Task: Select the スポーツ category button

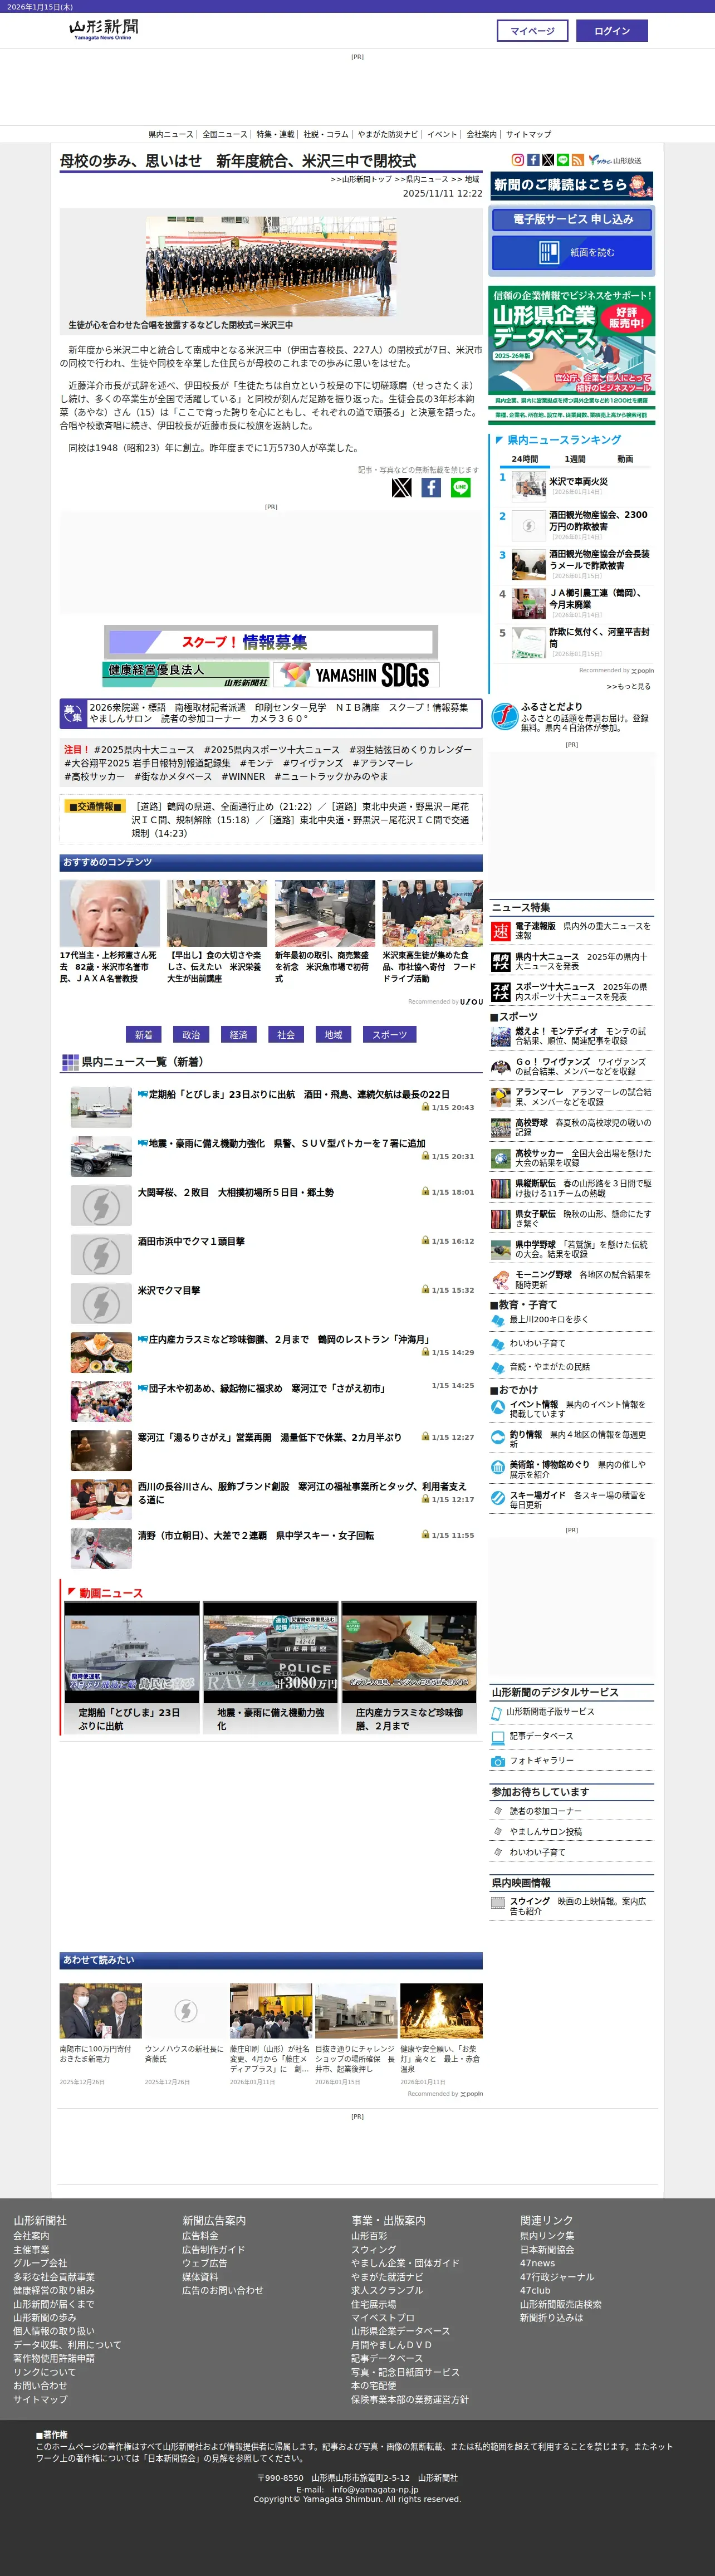Action: (389, 1035)
